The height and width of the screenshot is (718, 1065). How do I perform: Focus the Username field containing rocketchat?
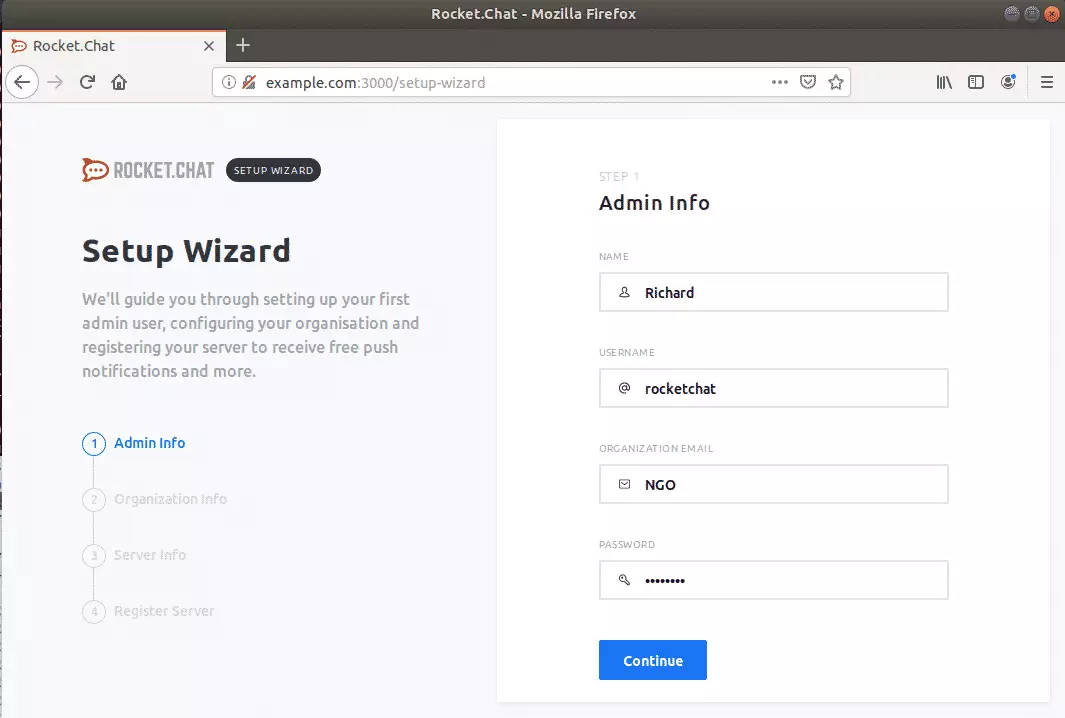click(774, 388)
